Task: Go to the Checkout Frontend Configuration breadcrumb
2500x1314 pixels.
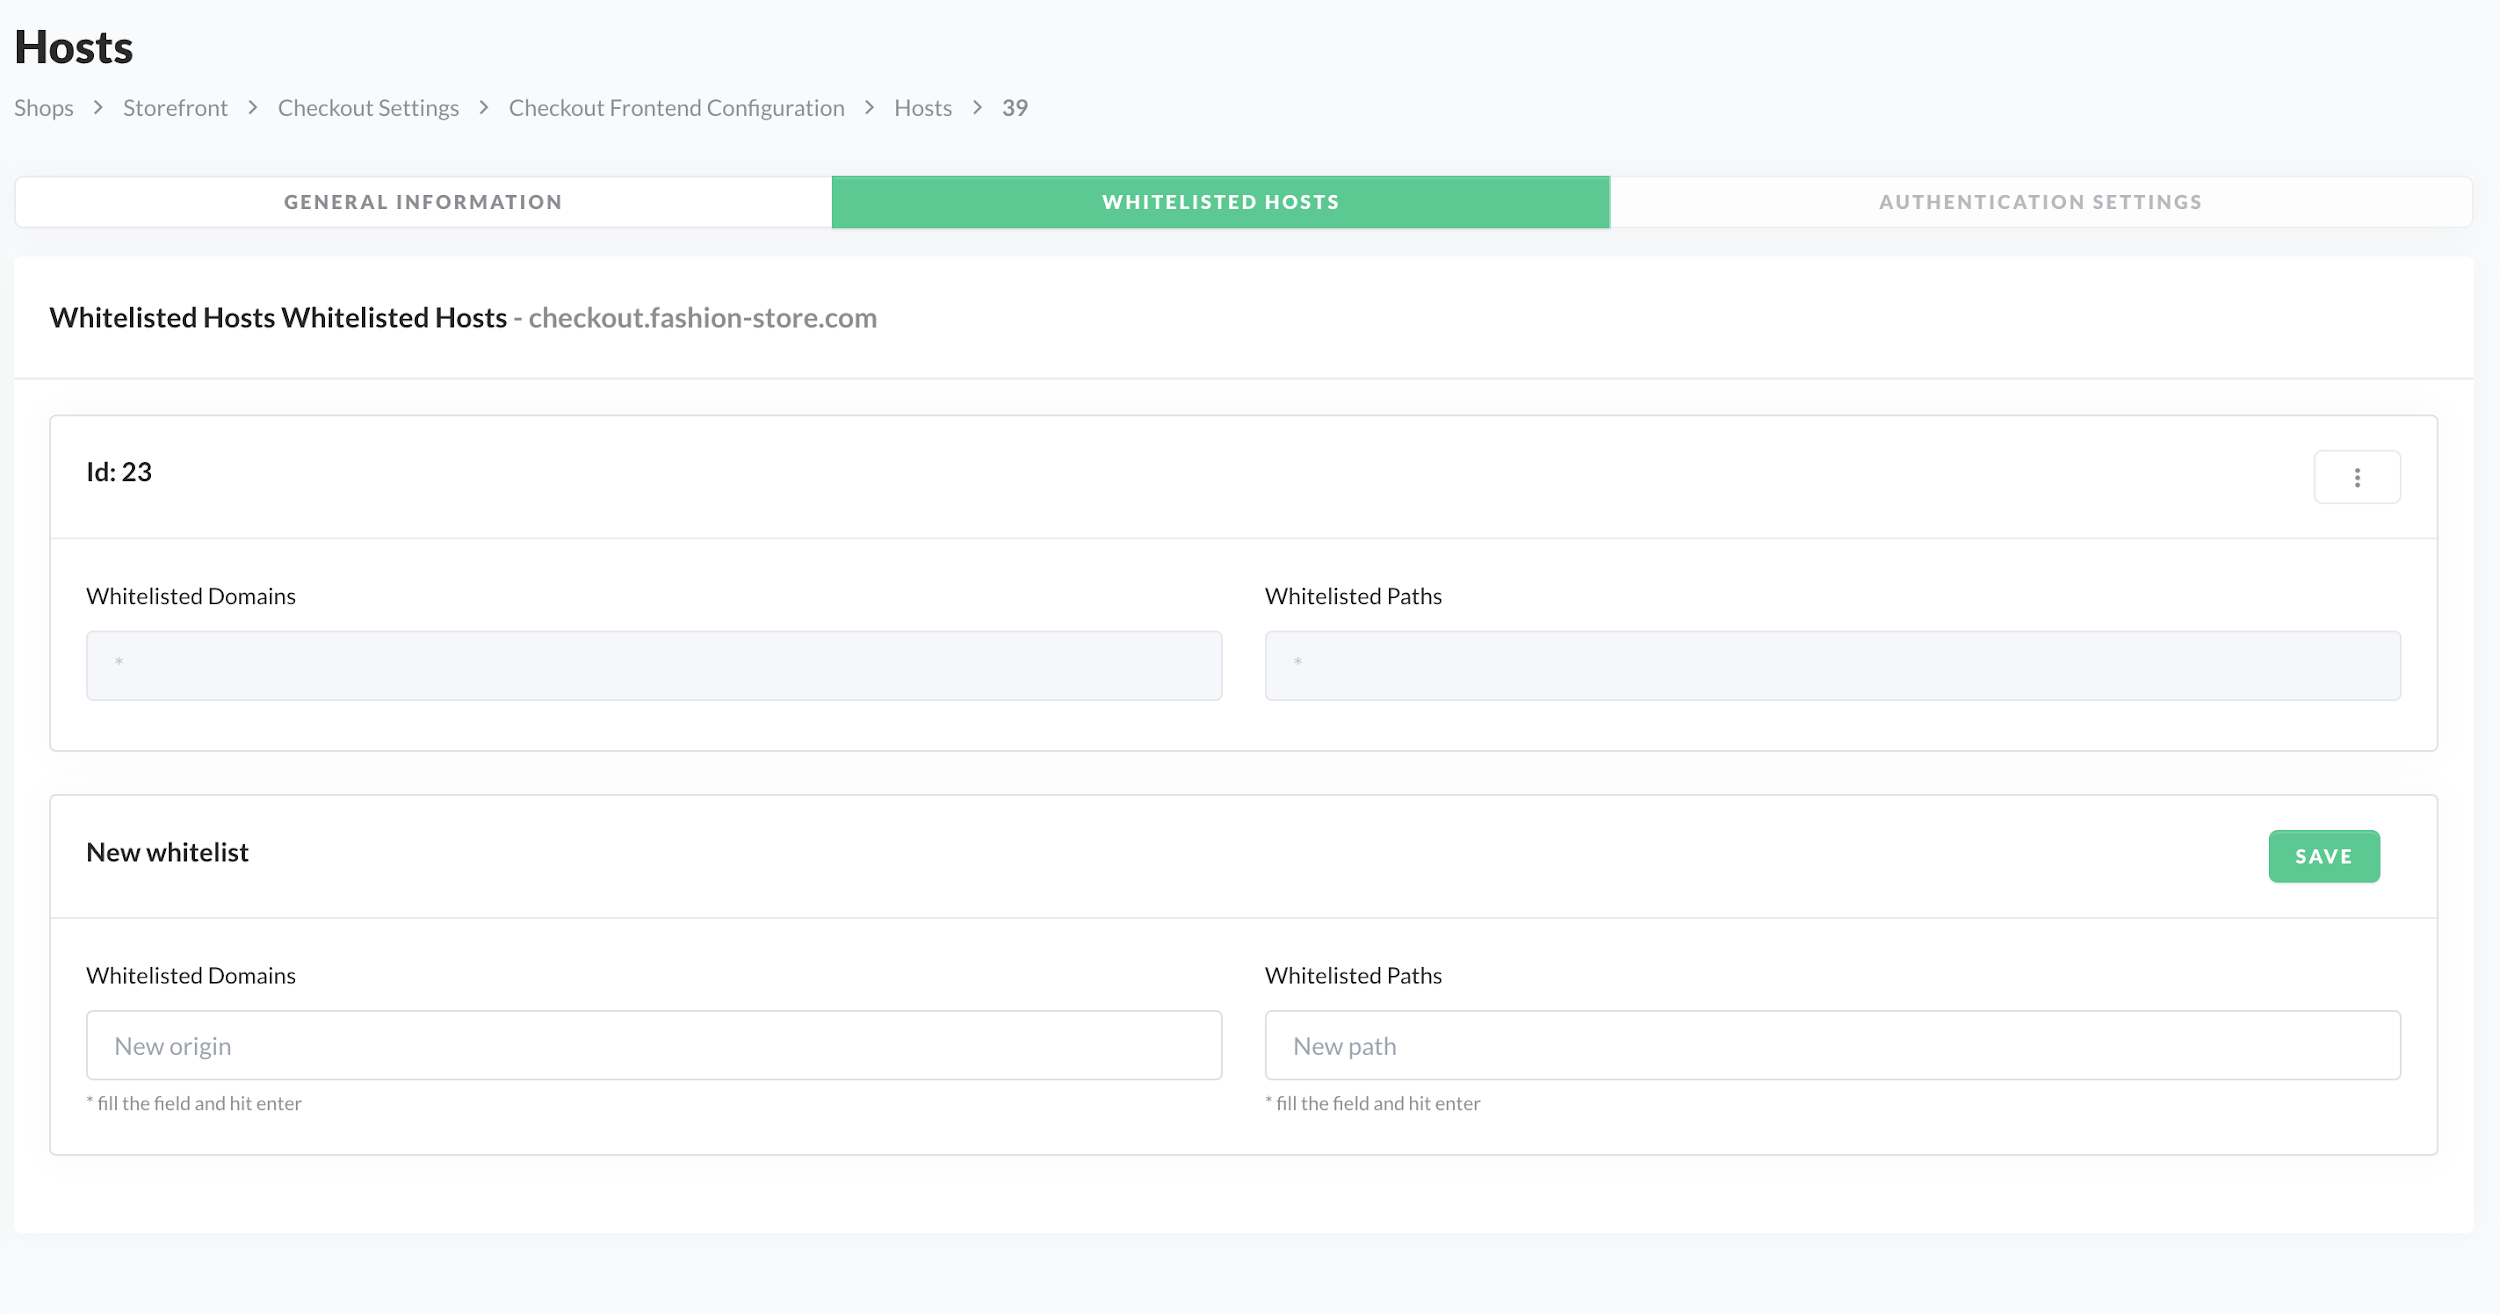Action: tap(676, 108)
